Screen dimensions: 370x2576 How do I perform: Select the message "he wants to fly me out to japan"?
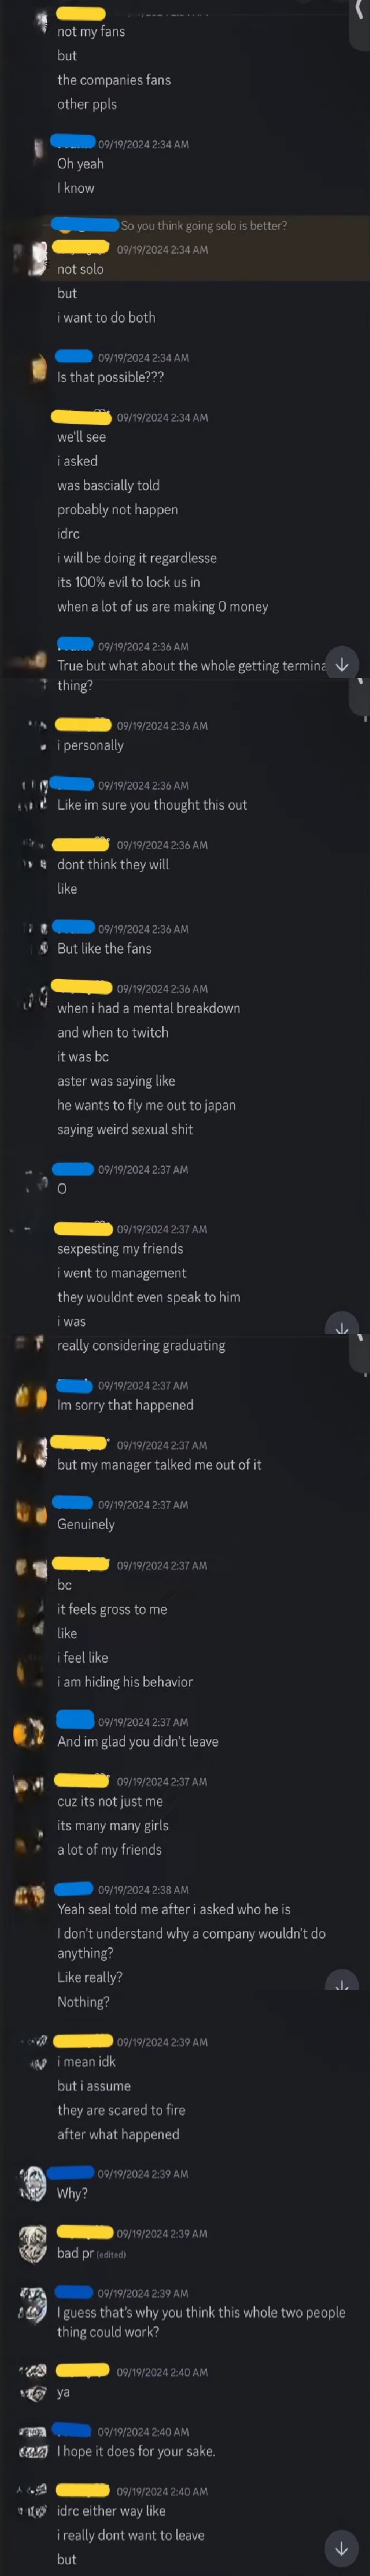pos(146,1105)
